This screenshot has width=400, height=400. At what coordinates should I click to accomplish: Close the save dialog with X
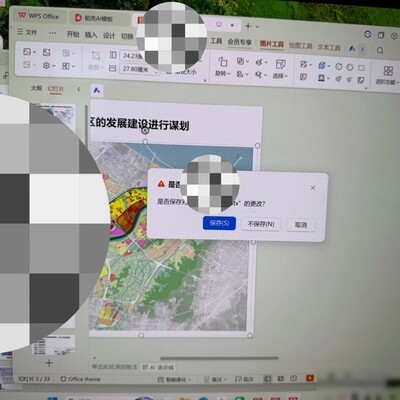click(x=313, y=188)
